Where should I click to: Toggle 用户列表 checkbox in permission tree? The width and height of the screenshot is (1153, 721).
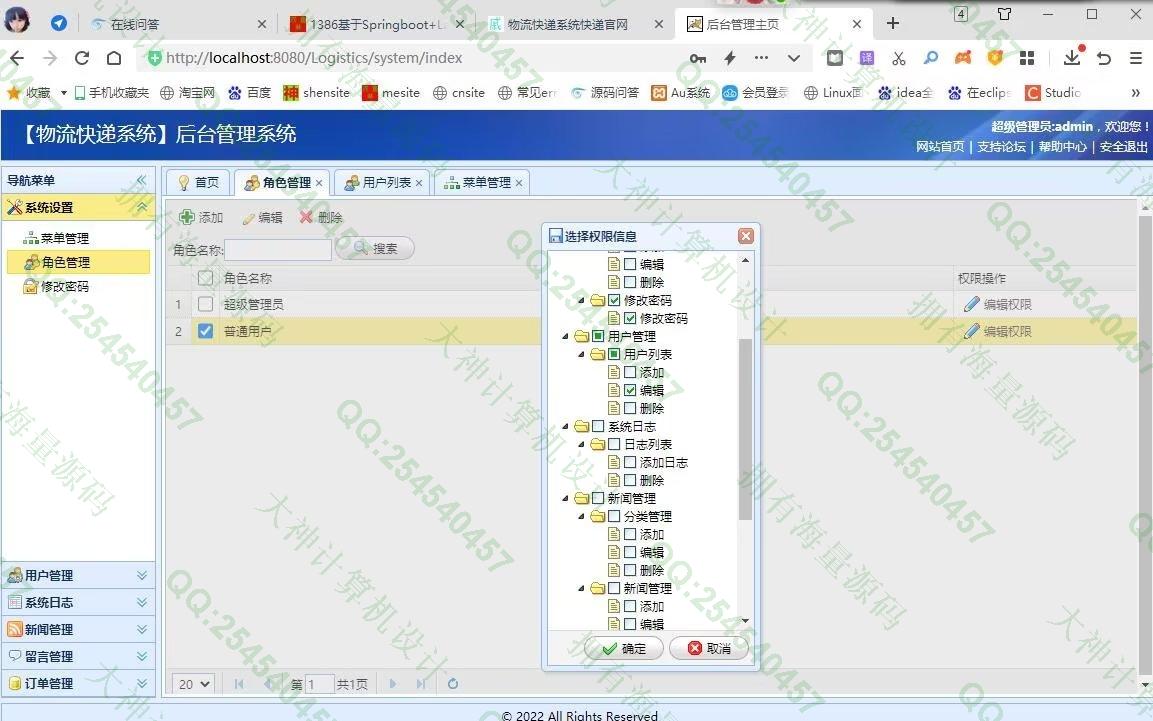click(615, 354)
